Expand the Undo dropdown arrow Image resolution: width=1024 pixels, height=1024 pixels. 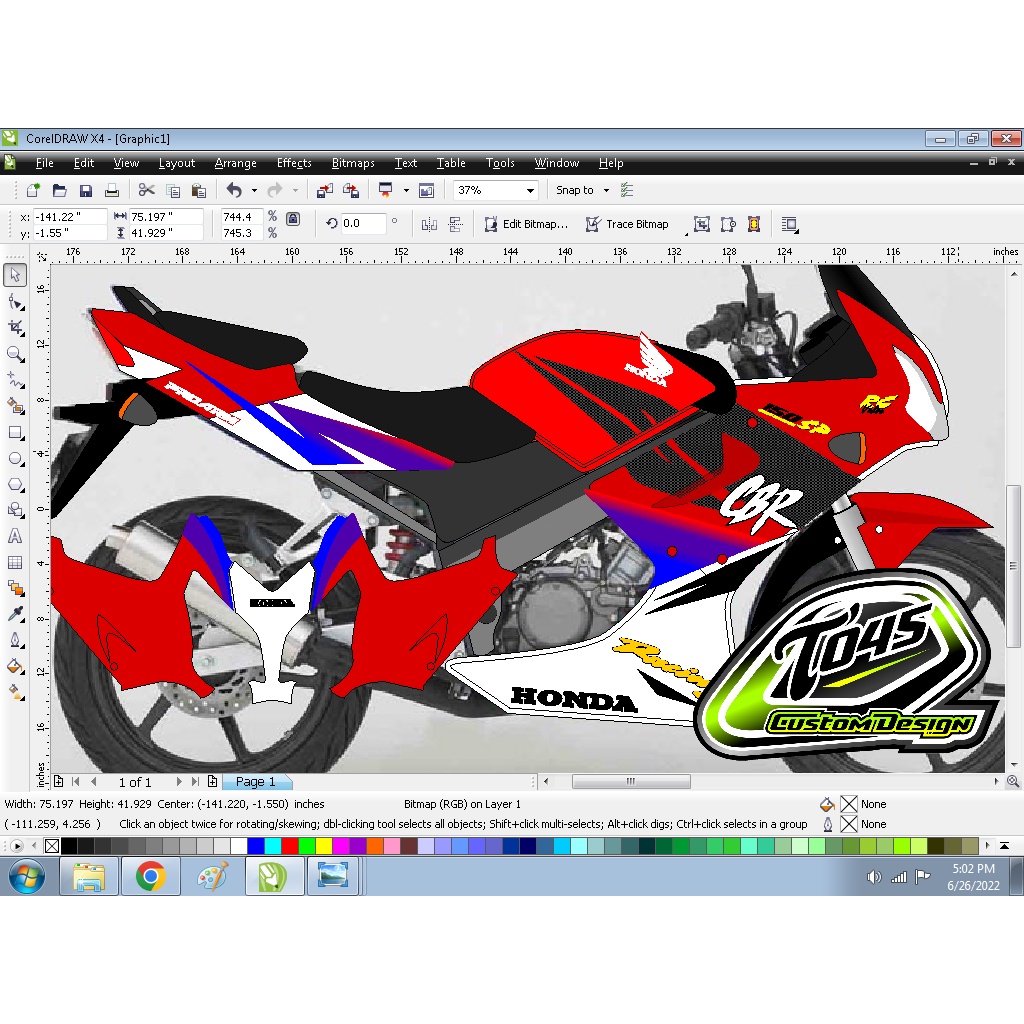(x=254, y=190)
